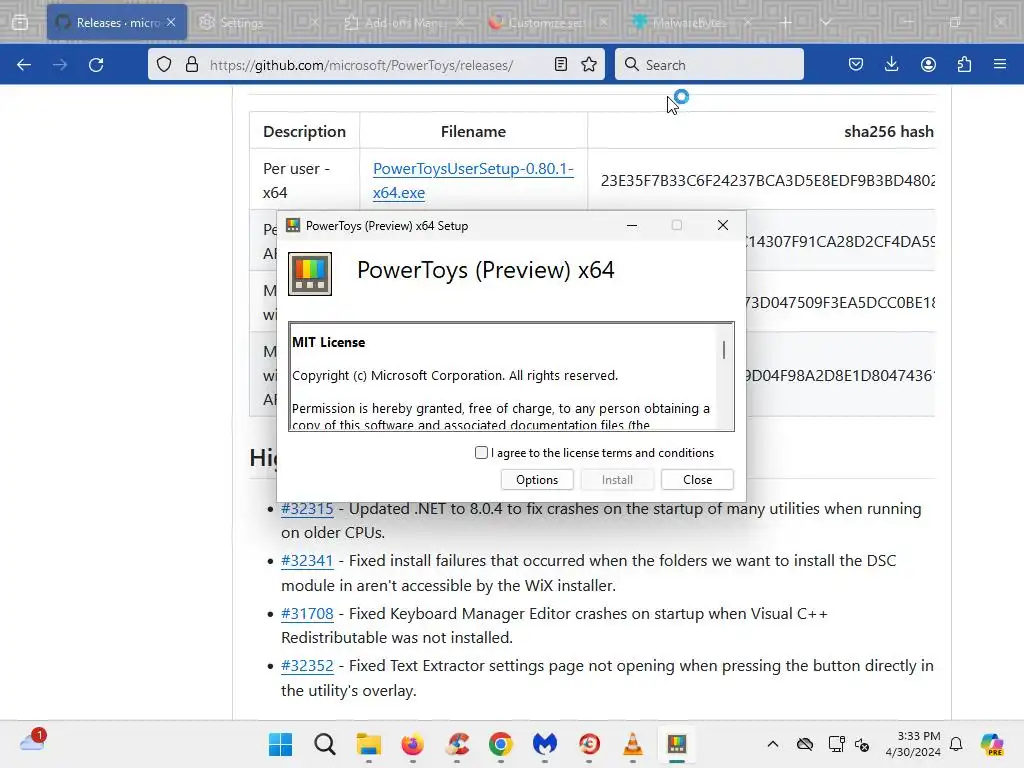Click the Close button in the PowerToys Setup dialog
The height and width of the screenshot is (768, 1024).
(x=697, y=479)
